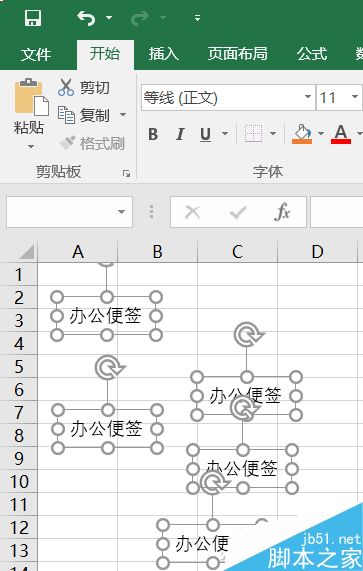
Task: Click the Paste clipboard icon
Action: [31, 98]
